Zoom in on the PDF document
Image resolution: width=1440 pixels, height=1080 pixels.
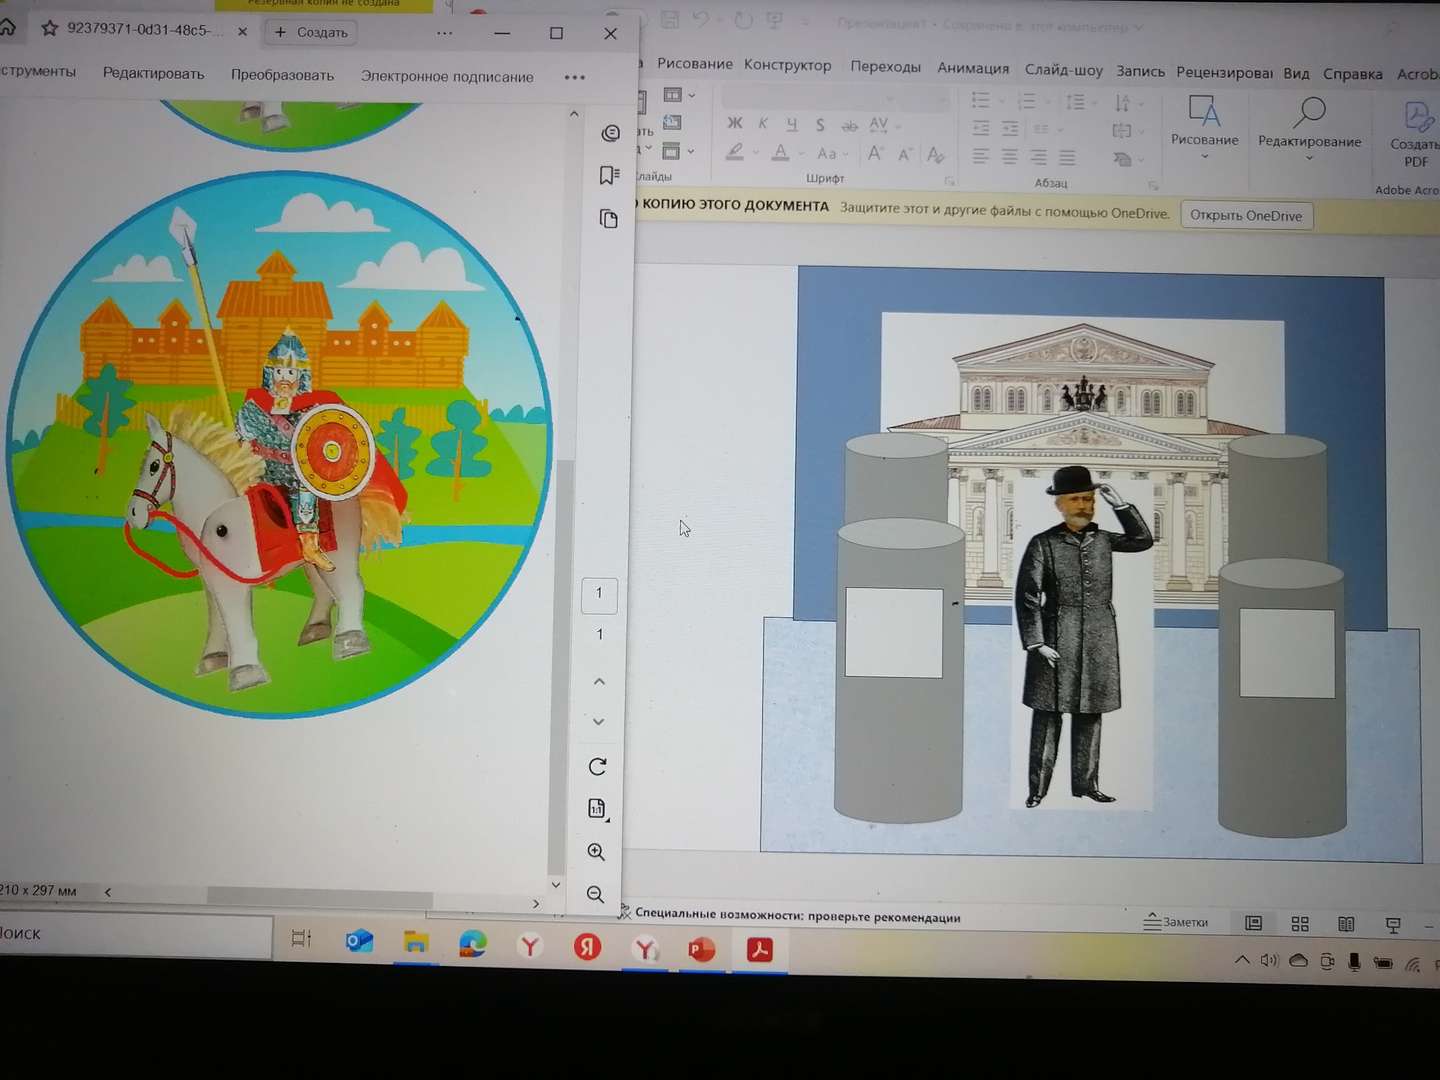597,851
